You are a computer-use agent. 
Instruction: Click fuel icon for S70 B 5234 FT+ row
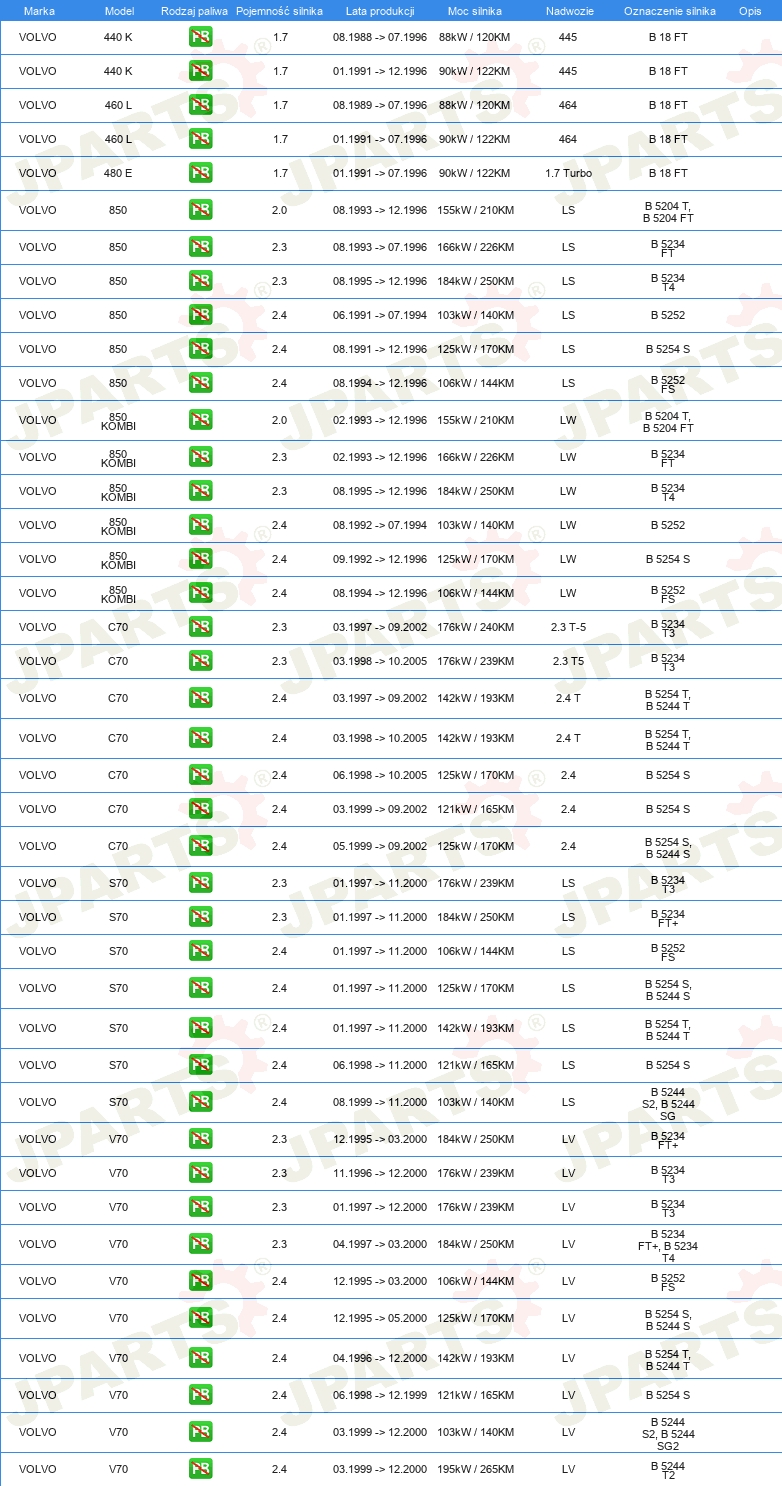[x=200, y=917]
